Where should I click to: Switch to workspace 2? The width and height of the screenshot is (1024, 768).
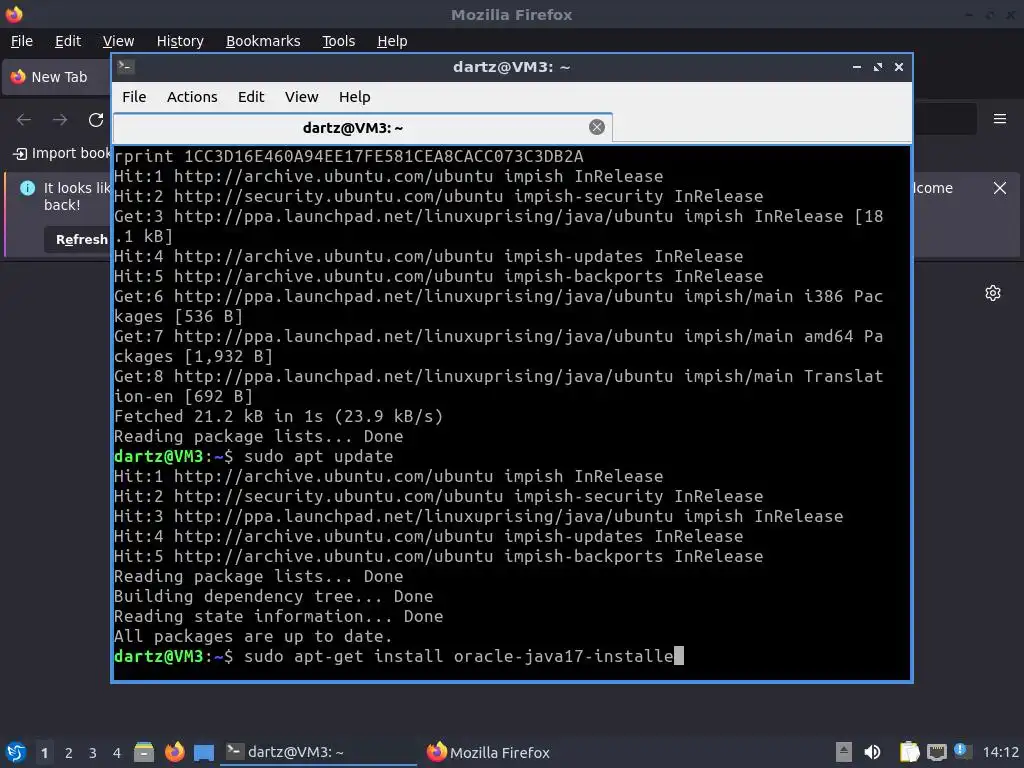click(x=69, y=753)
